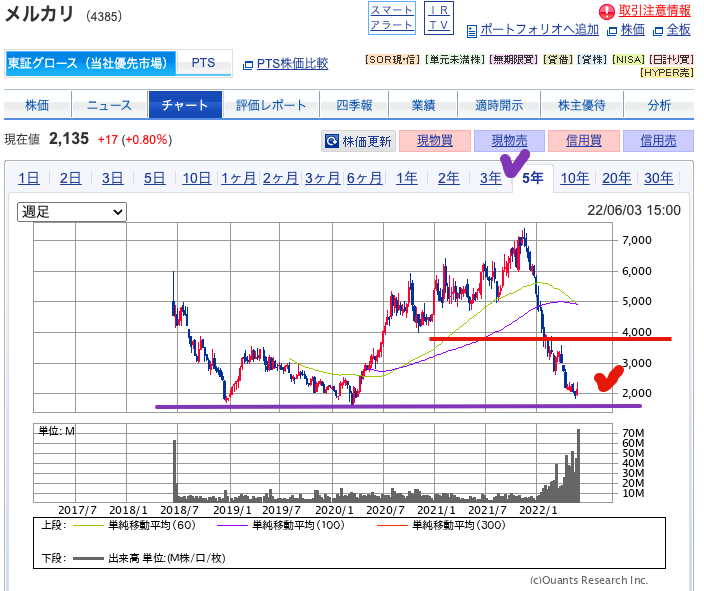
Task: Switch to the PTS market tab
Action: [x=203, y=63]
